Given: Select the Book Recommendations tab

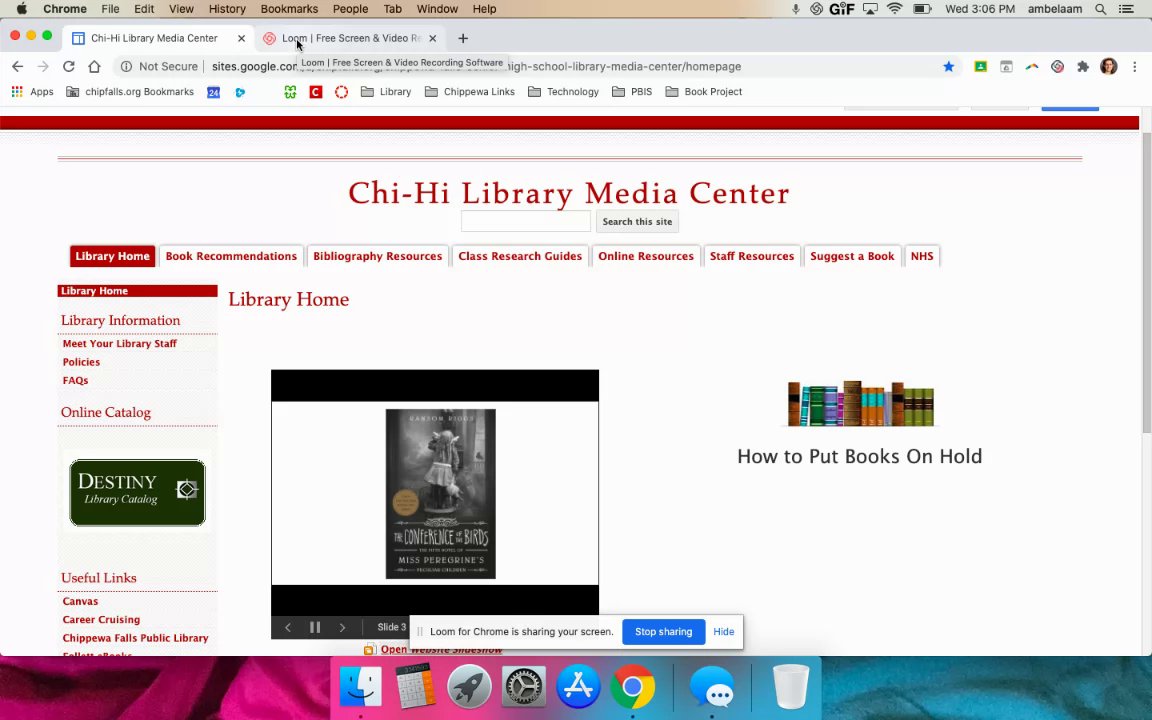Looking at the screenshot, I should (x=231, y=256).
